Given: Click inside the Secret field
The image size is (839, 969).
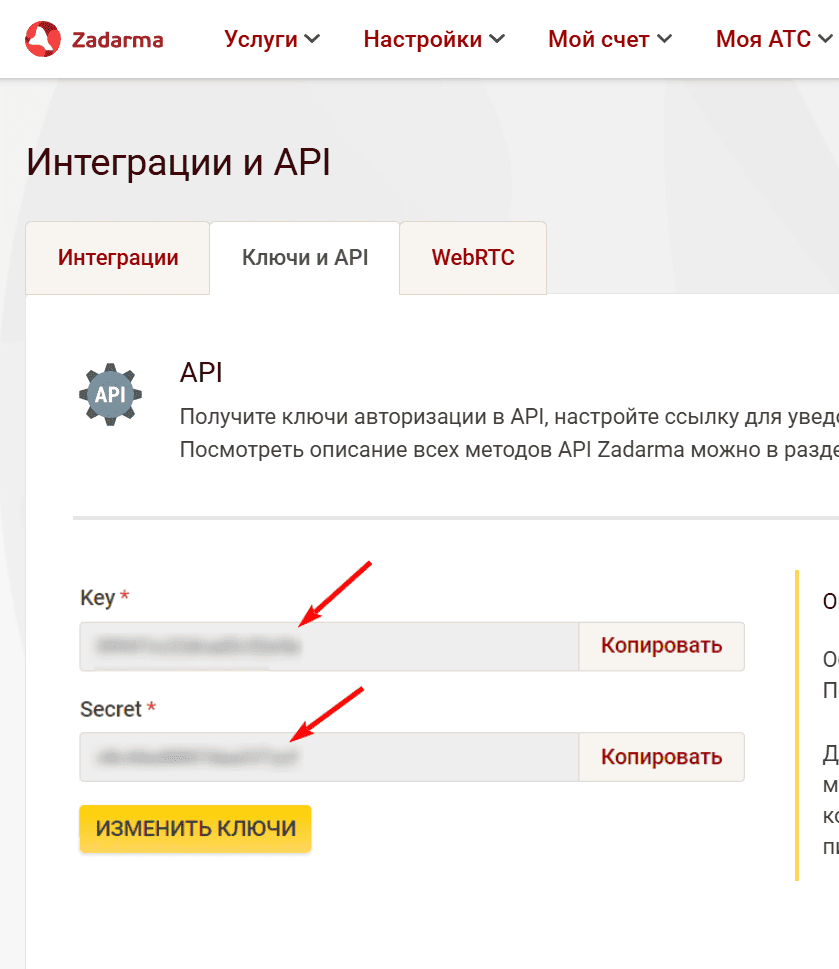Looking at the screenshot, I should (x=329, y=757).
